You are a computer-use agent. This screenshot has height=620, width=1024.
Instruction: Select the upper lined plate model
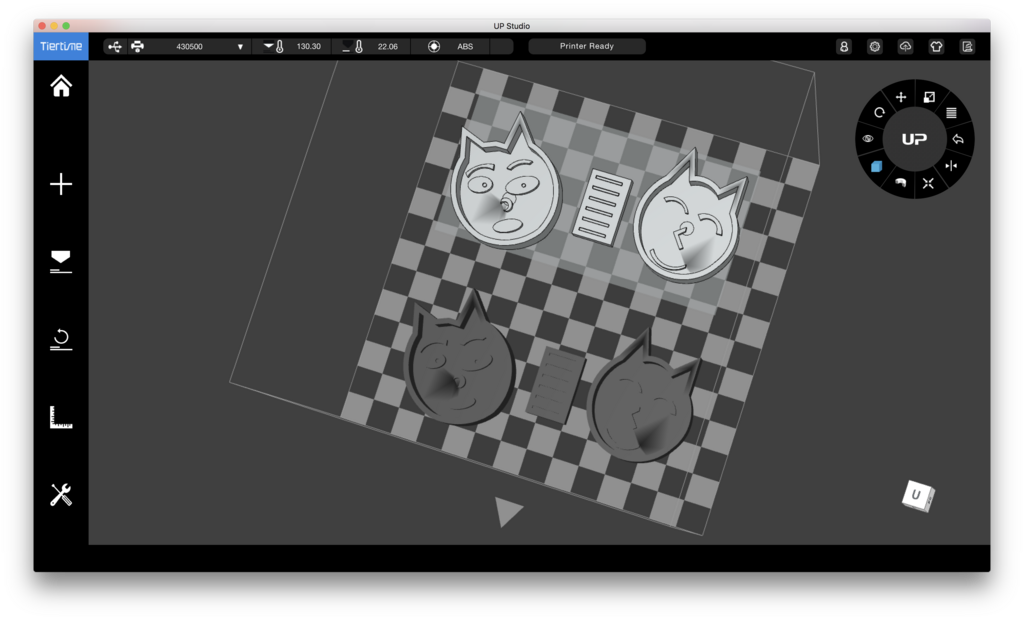click(602, 206)
